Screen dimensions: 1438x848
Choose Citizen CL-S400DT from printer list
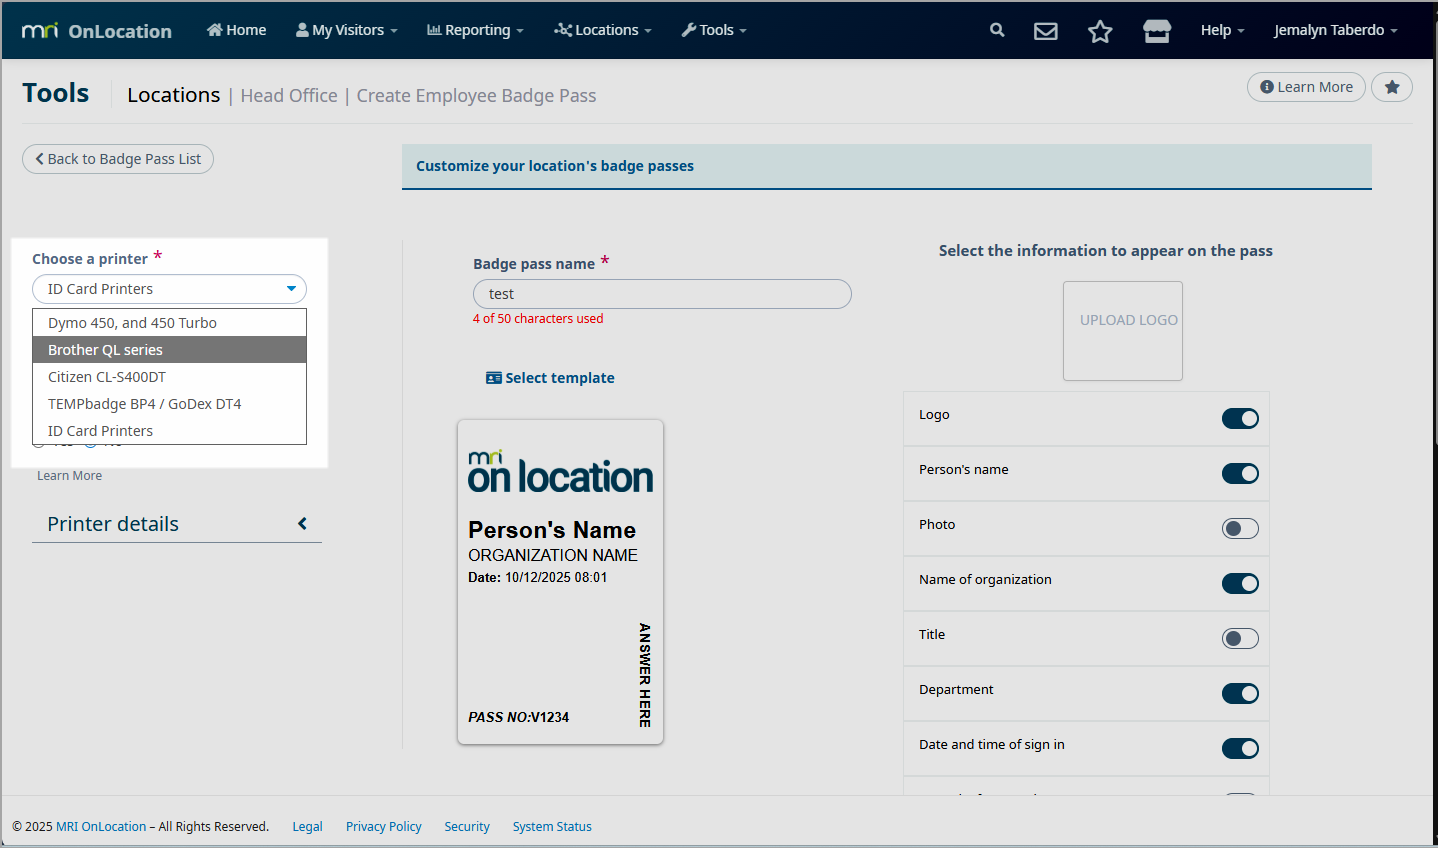click(x=169, y=377)
